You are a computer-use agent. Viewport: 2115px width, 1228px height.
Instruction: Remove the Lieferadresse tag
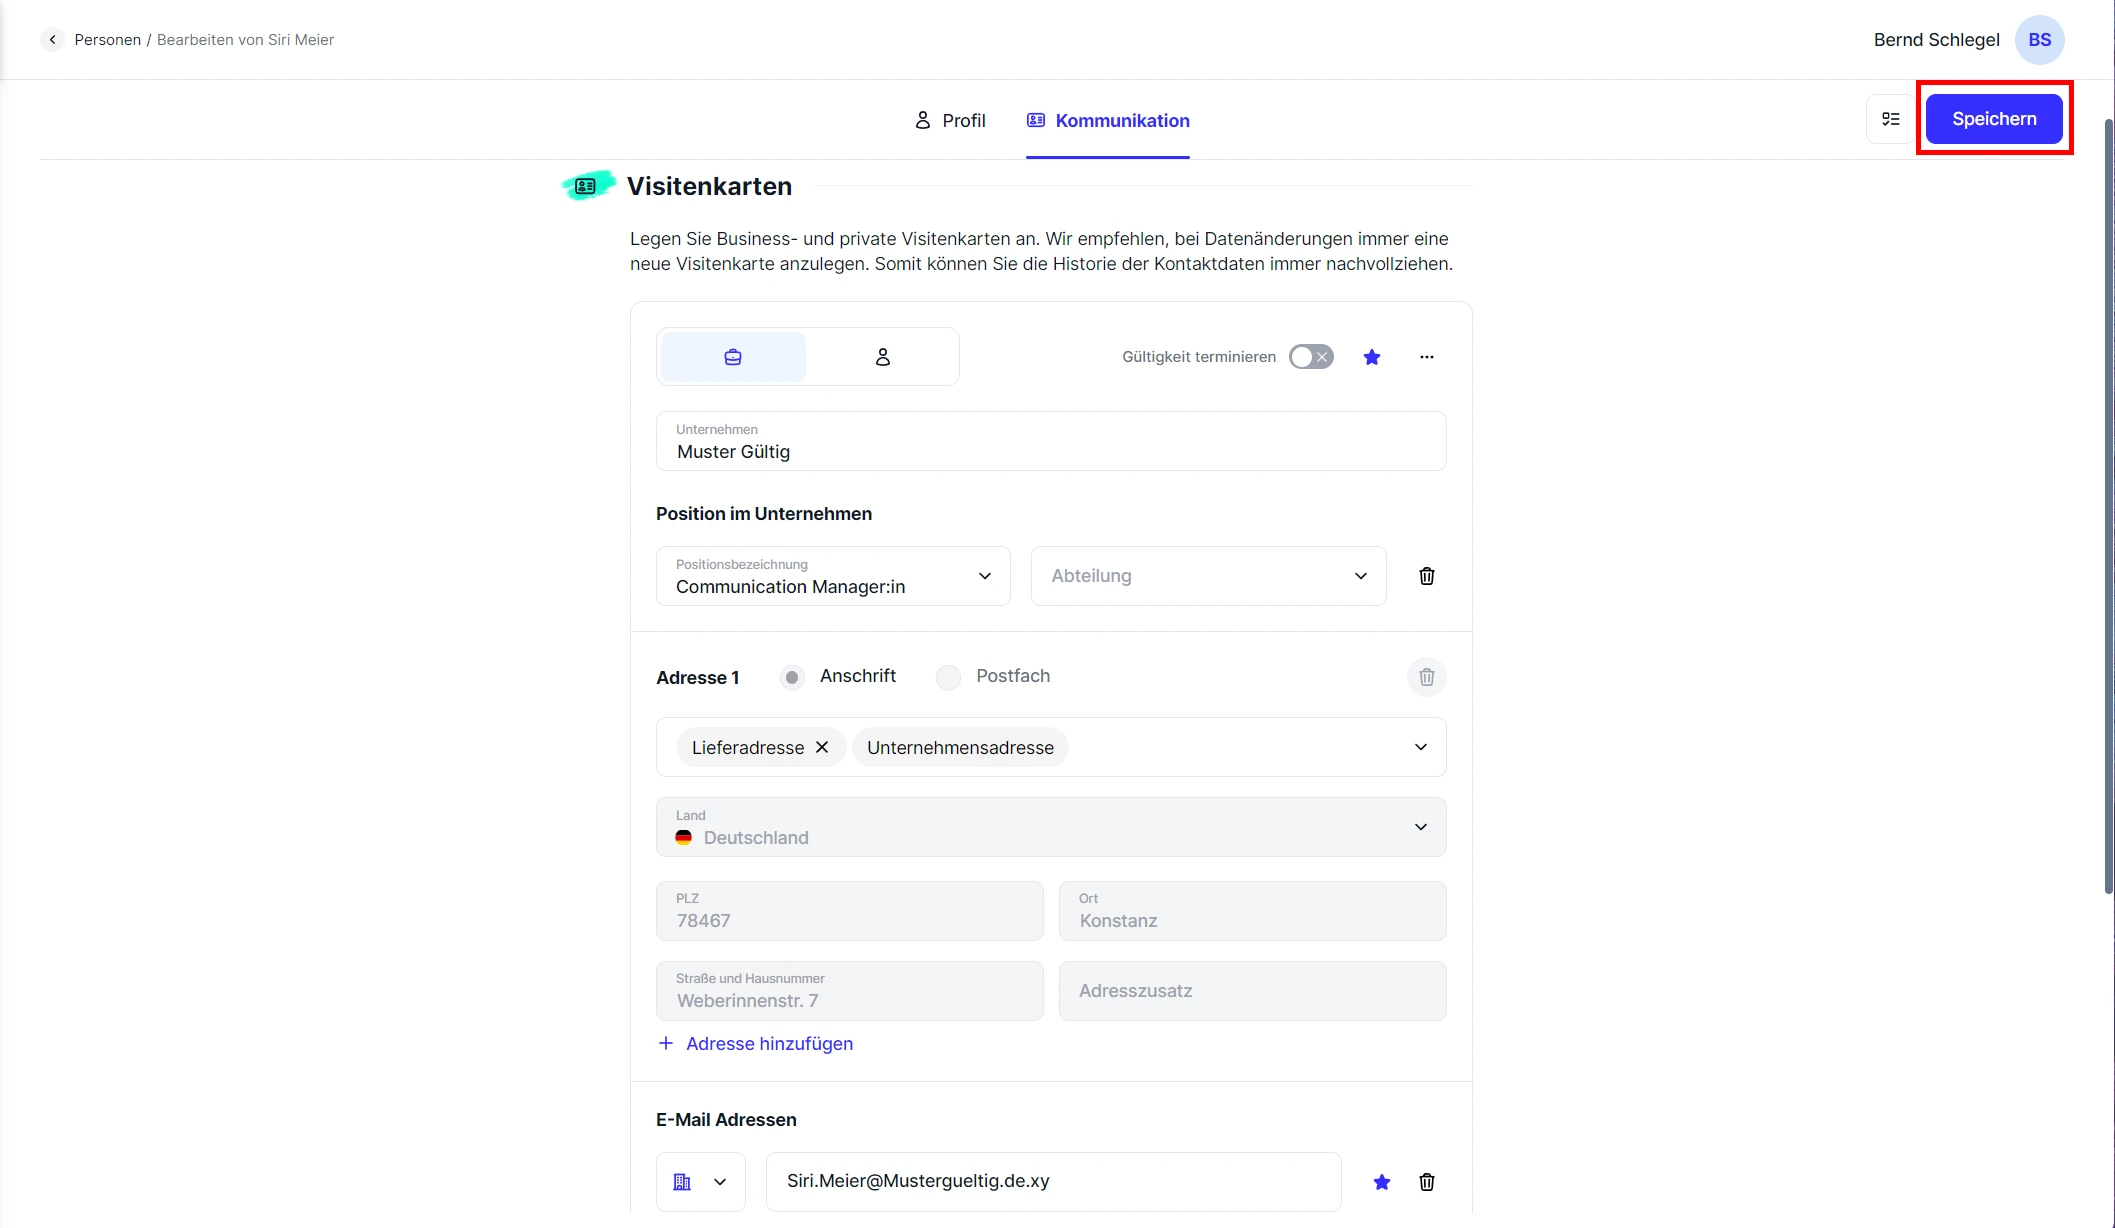pyautogui.click(x=822, y=748)
